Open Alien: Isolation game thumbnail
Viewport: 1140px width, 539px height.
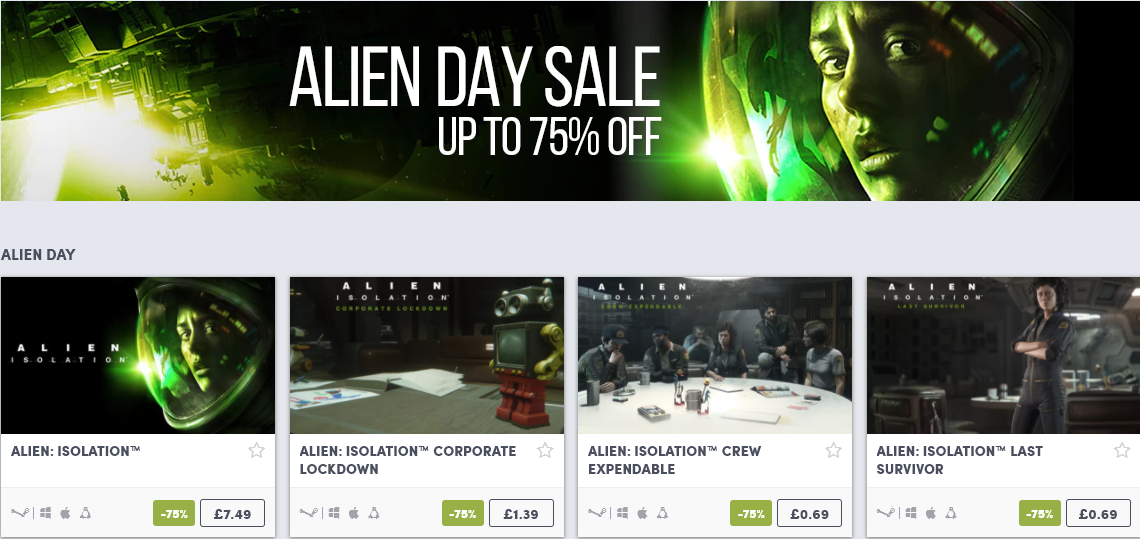tap(138, 356)
